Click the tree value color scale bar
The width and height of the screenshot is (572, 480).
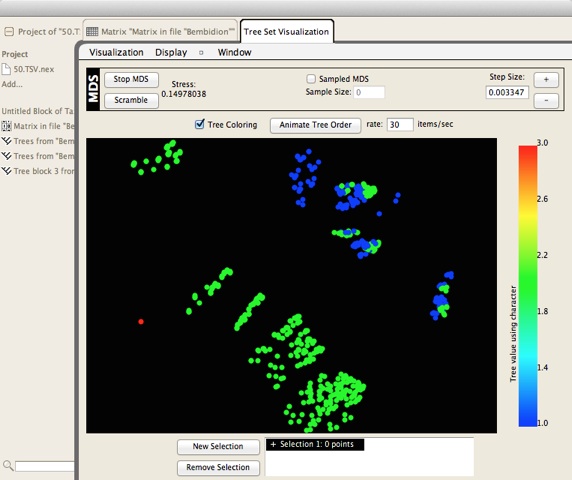click(527, 286)
